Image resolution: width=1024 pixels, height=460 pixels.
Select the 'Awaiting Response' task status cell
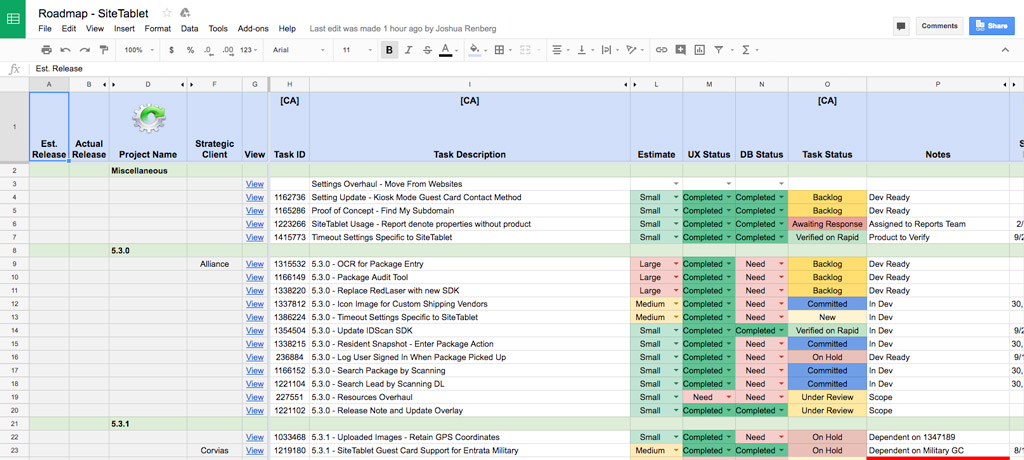pos(827,224)
